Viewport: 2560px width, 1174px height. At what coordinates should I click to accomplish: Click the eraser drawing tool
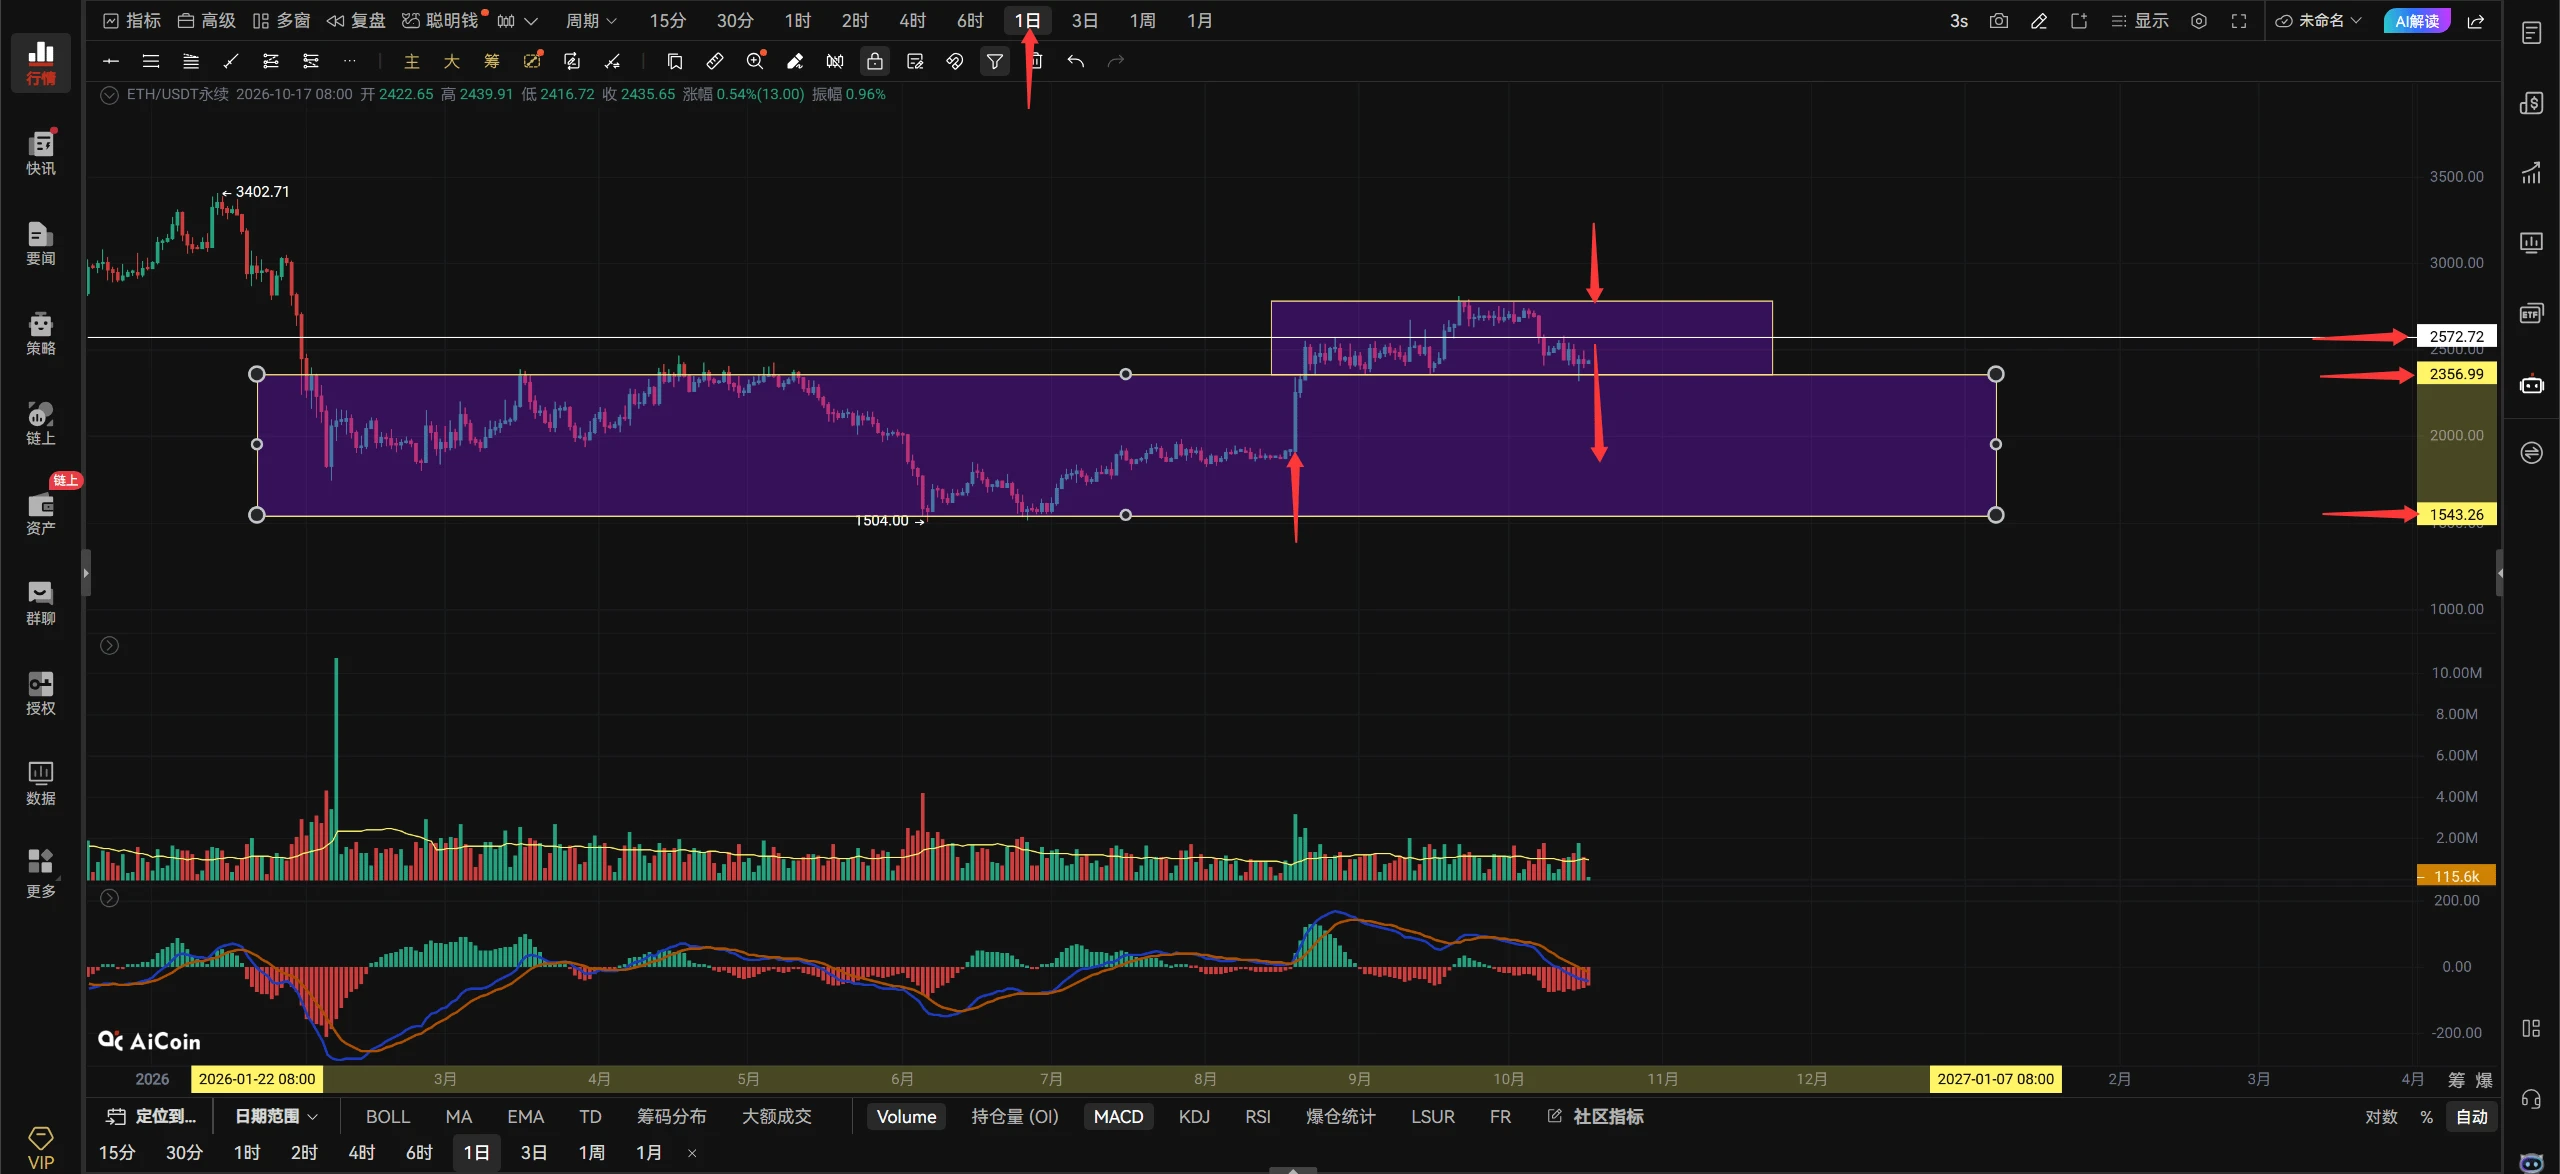tap(795, 61)
